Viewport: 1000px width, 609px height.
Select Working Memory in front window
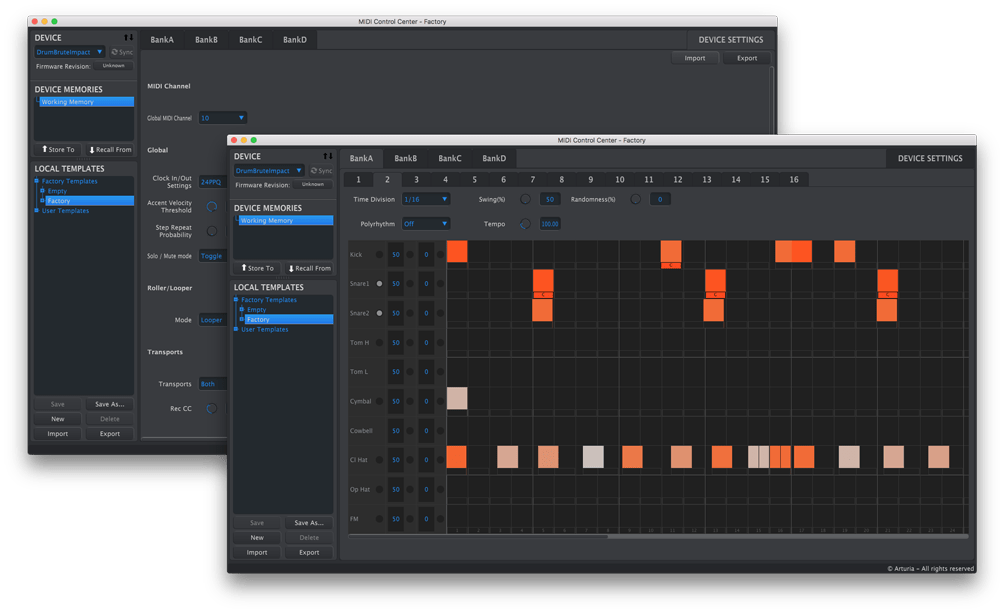tap(286, 221)
